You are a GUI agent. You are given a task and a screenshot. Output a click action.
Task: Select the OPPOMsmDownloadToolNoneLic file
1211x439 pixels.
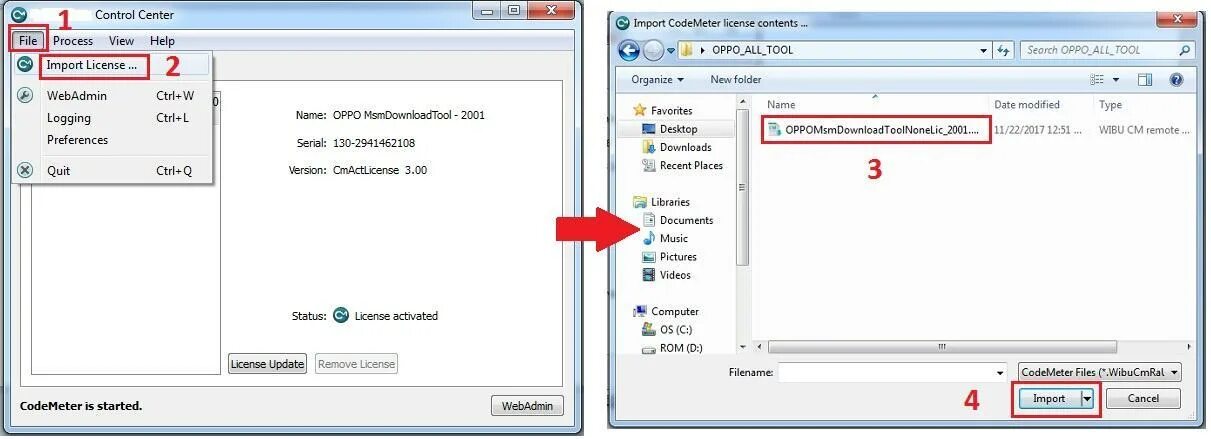(877, 130)
